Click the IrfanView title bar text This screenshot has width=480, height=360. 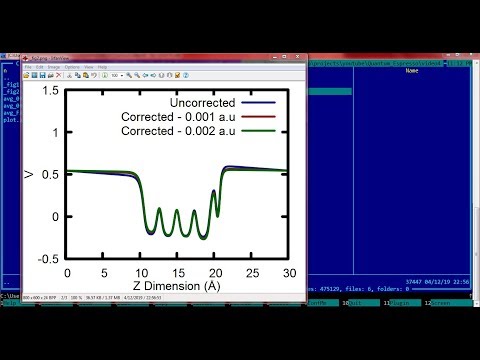pos(50,58)
